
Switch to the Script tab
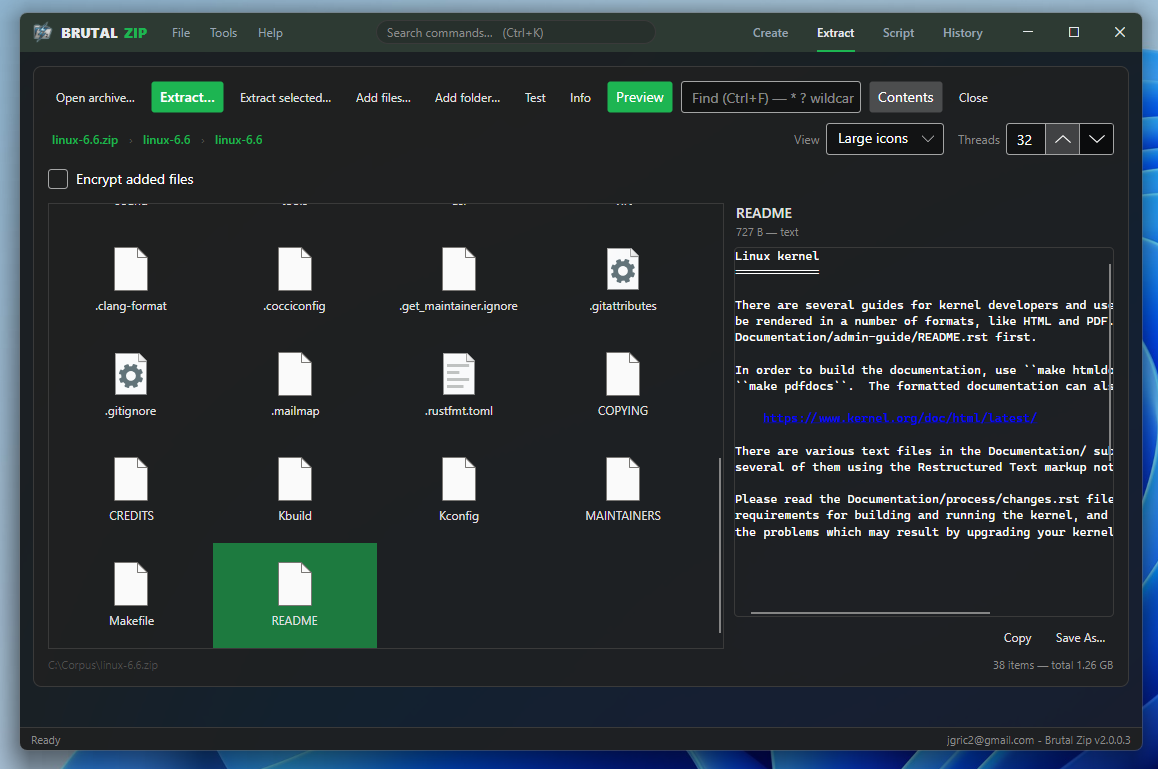[x=898, y=33]
